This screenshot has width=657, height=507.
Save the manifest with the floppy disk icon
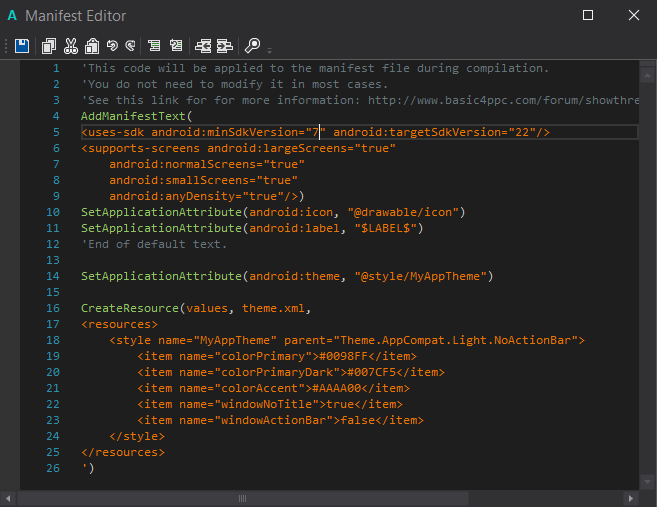click(x=22, y=46)
